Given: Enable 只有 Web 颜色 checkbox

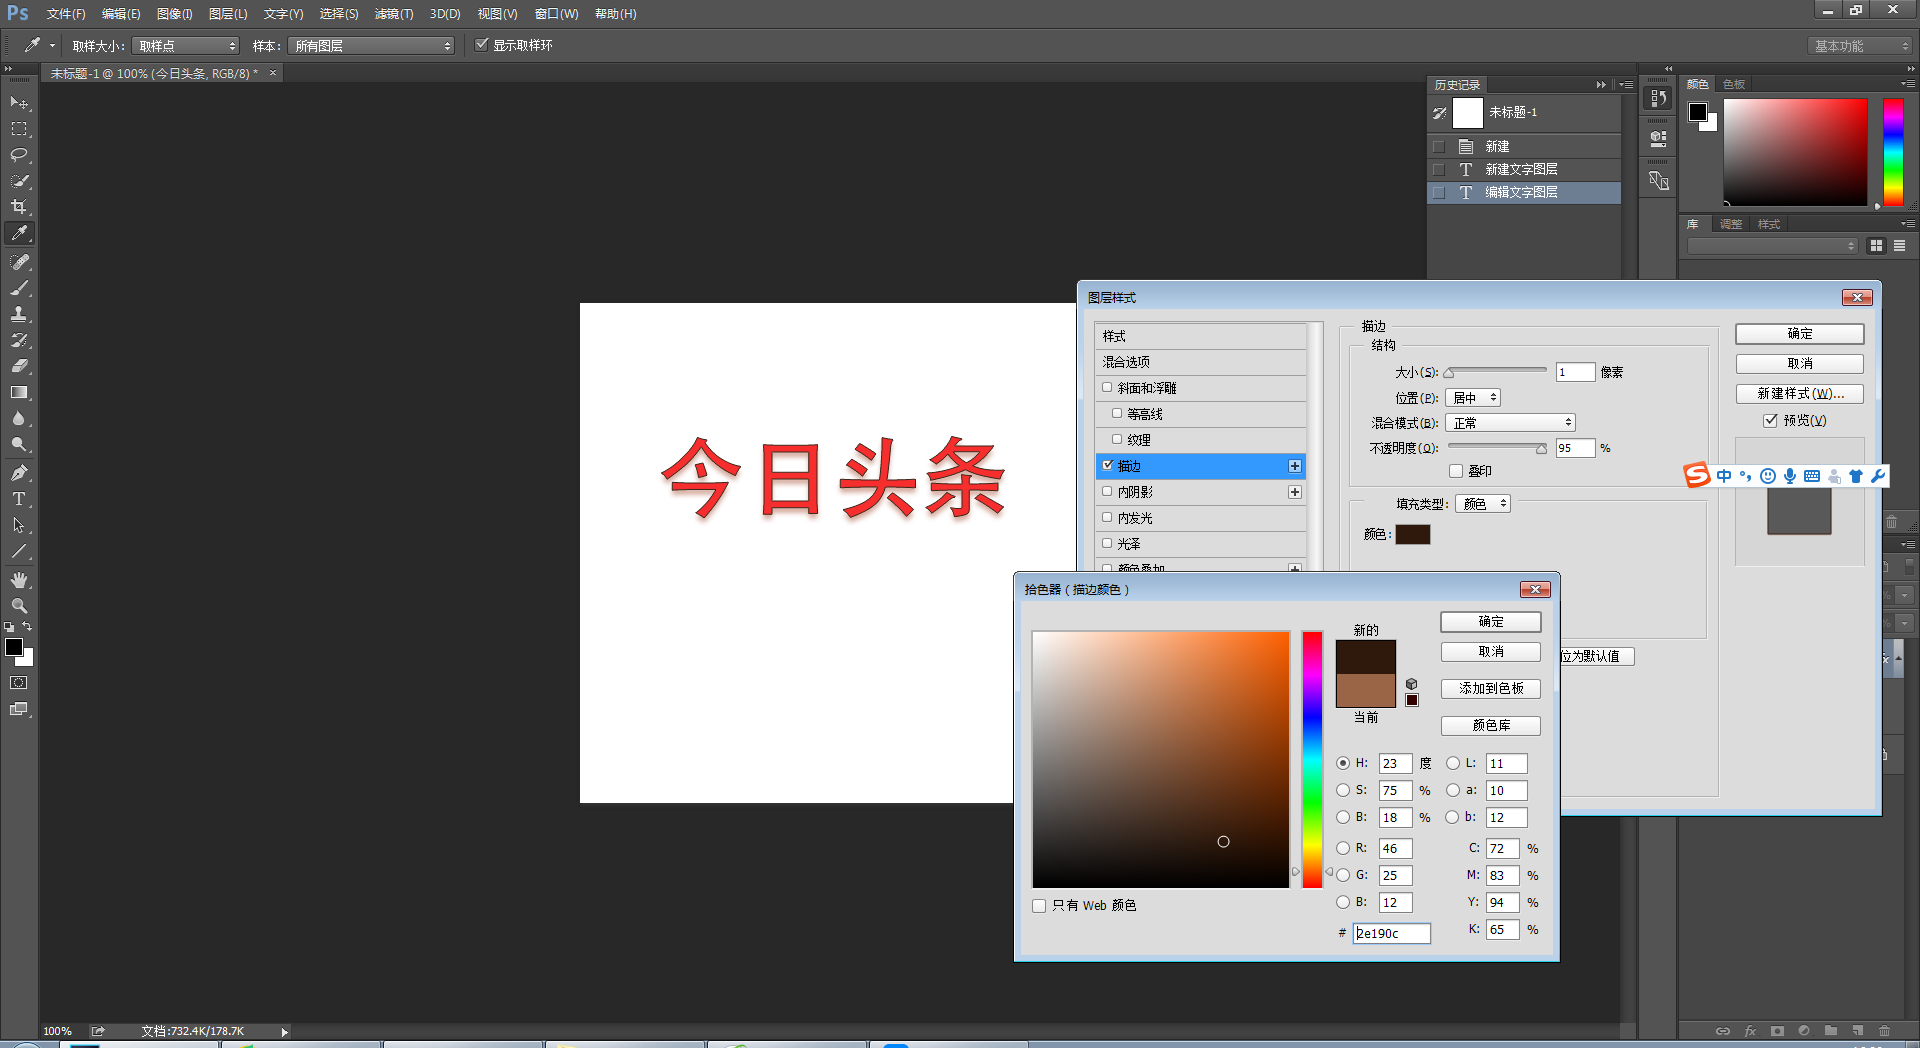Looking at the screenshot, I should pos(1039,906).
